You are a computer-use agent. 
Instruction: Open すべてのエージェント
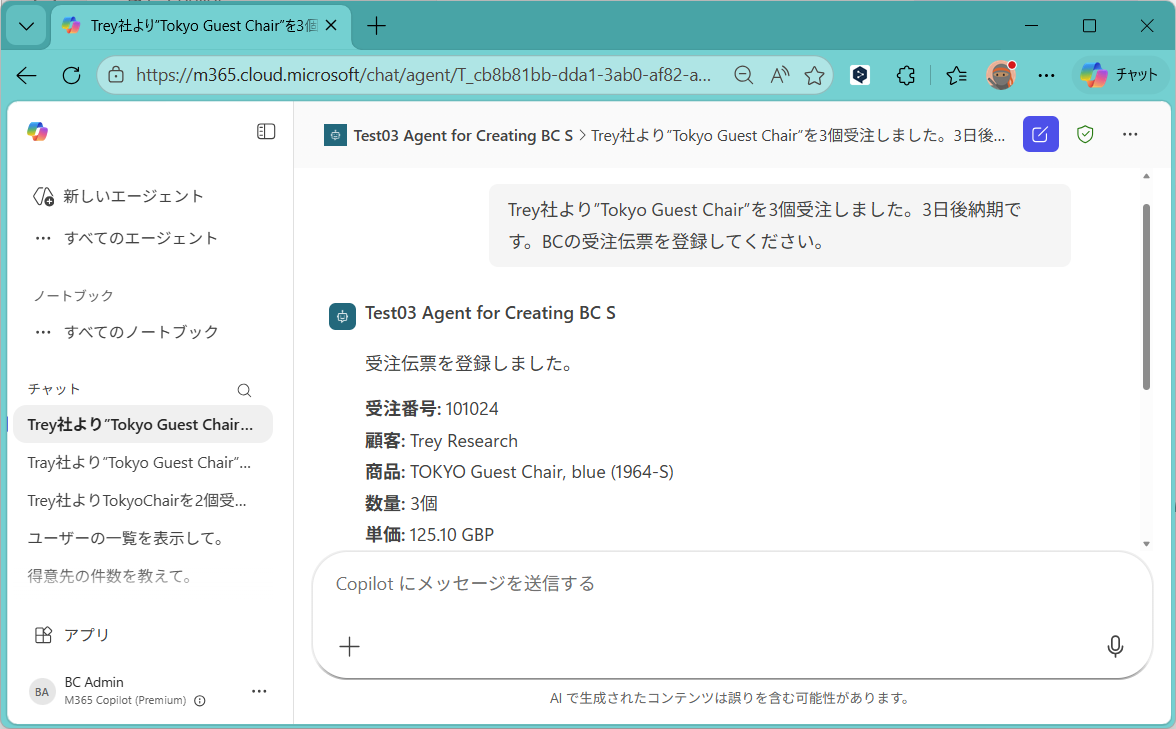(126, 238)
